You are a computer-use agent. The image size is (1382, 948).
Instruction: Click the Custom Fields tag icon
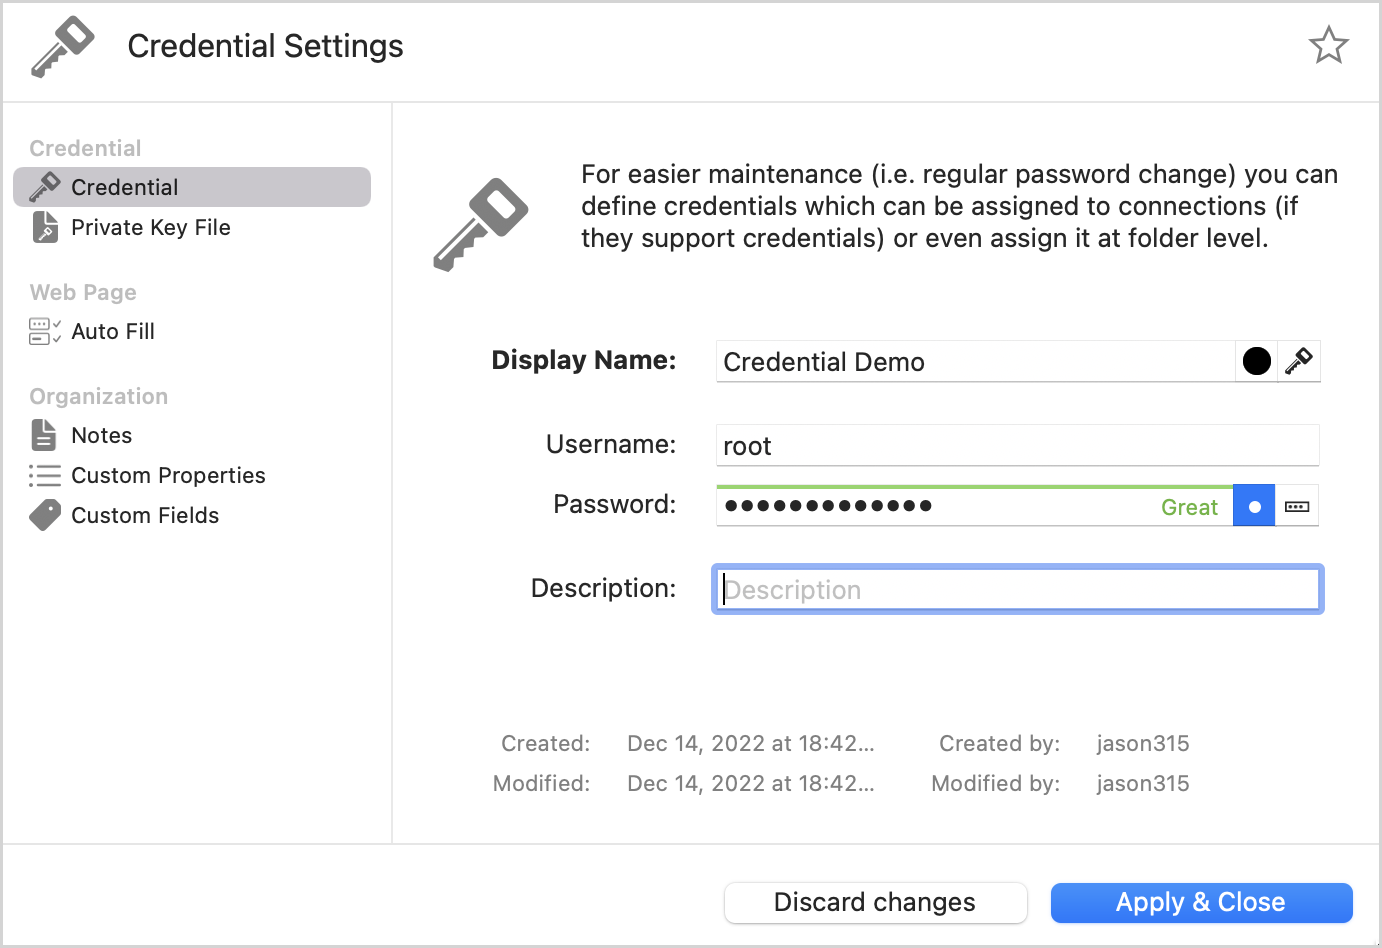(x=45, y=515)
